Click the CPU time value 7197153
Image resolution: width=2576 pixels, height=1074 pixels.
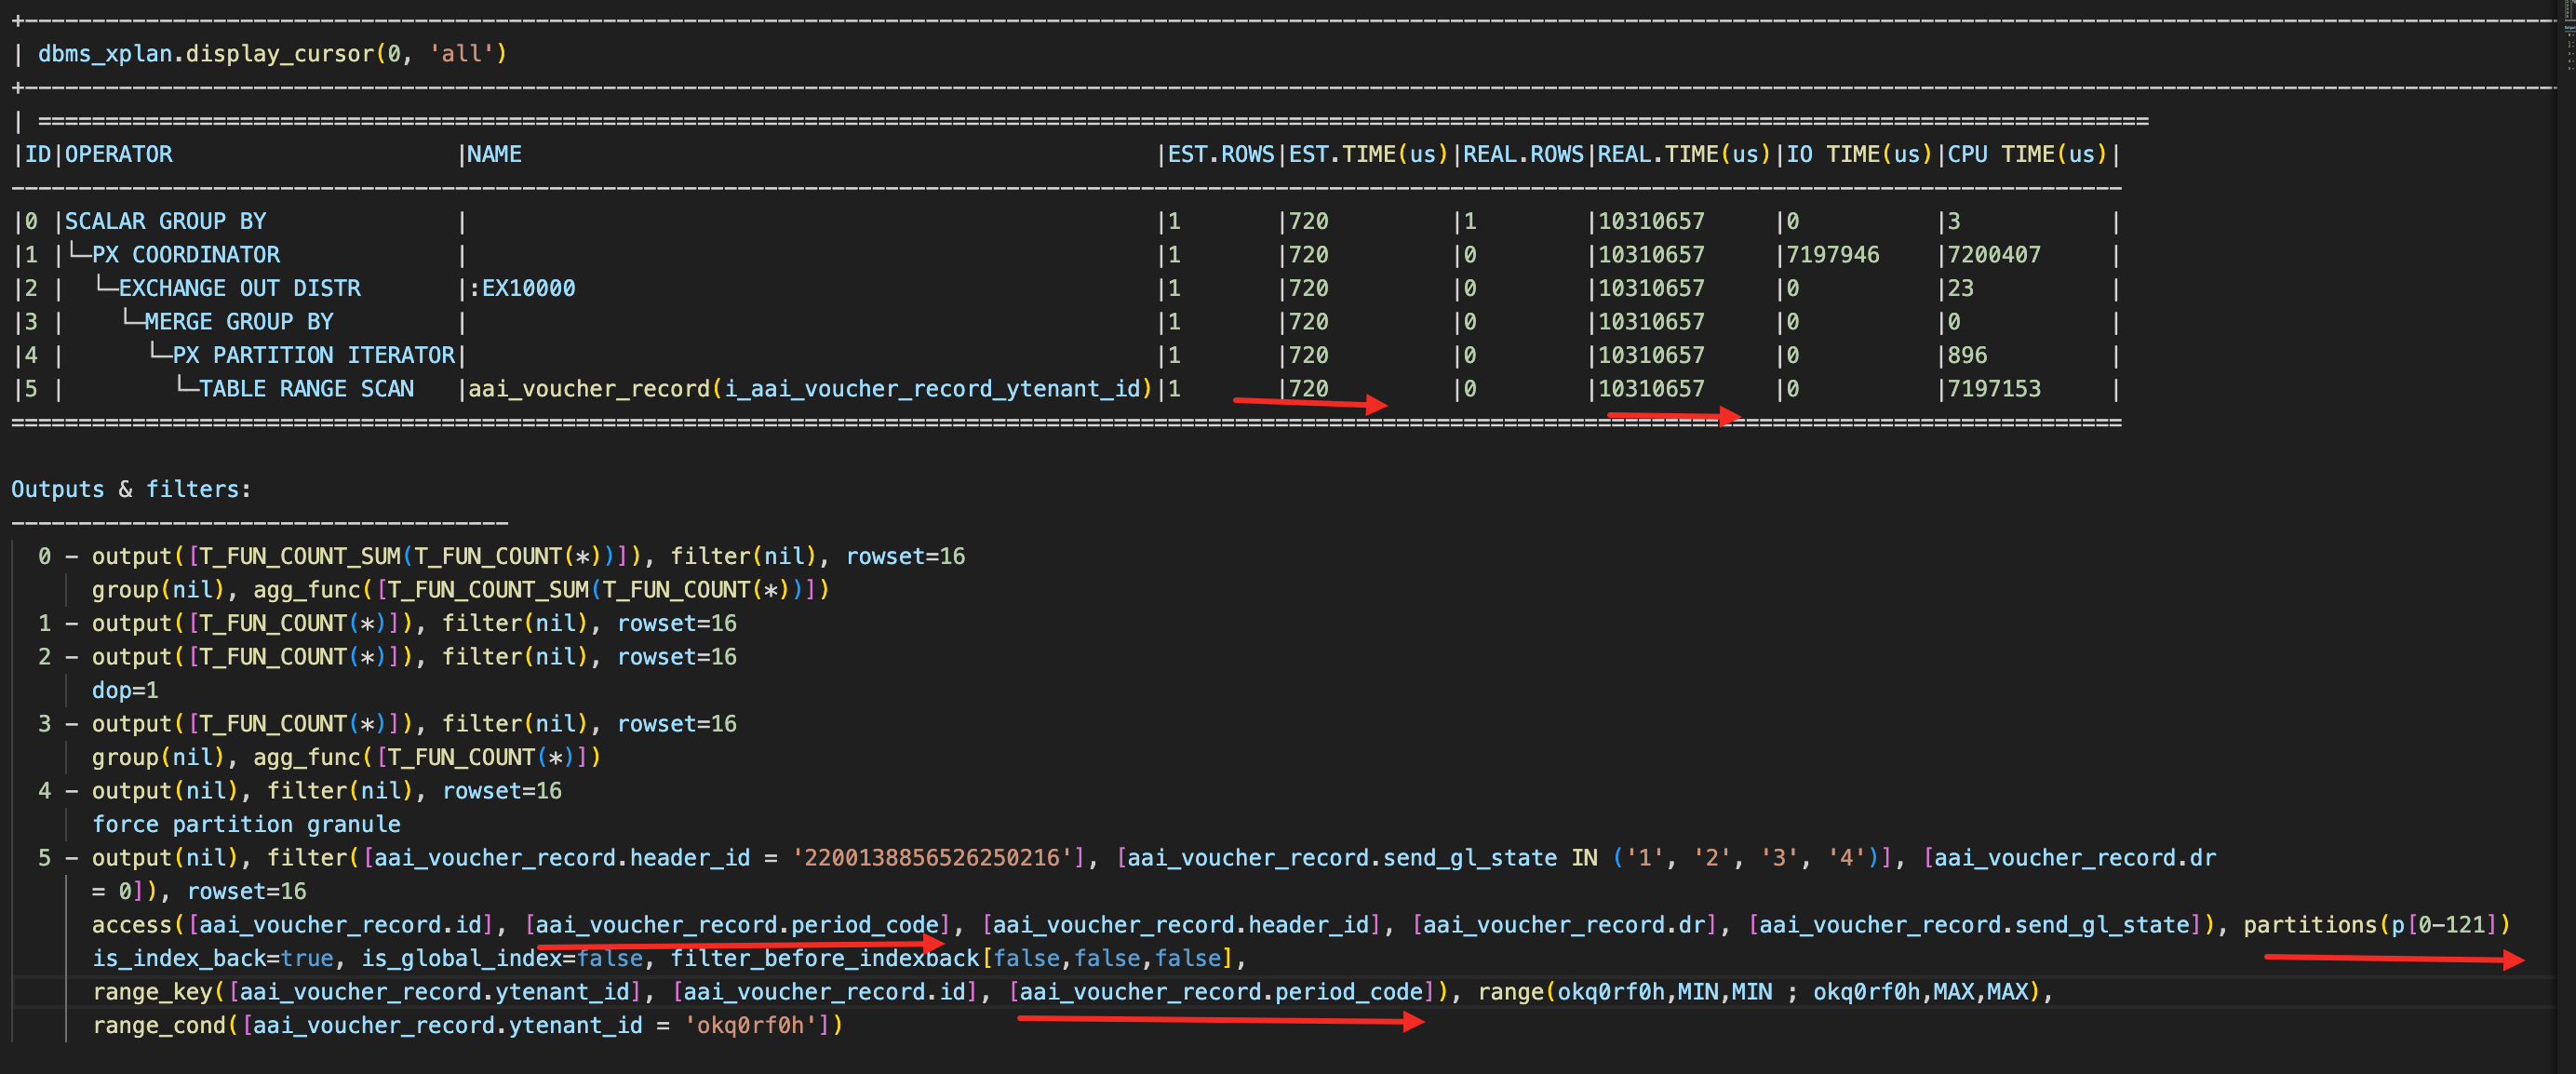[1994, 389]
